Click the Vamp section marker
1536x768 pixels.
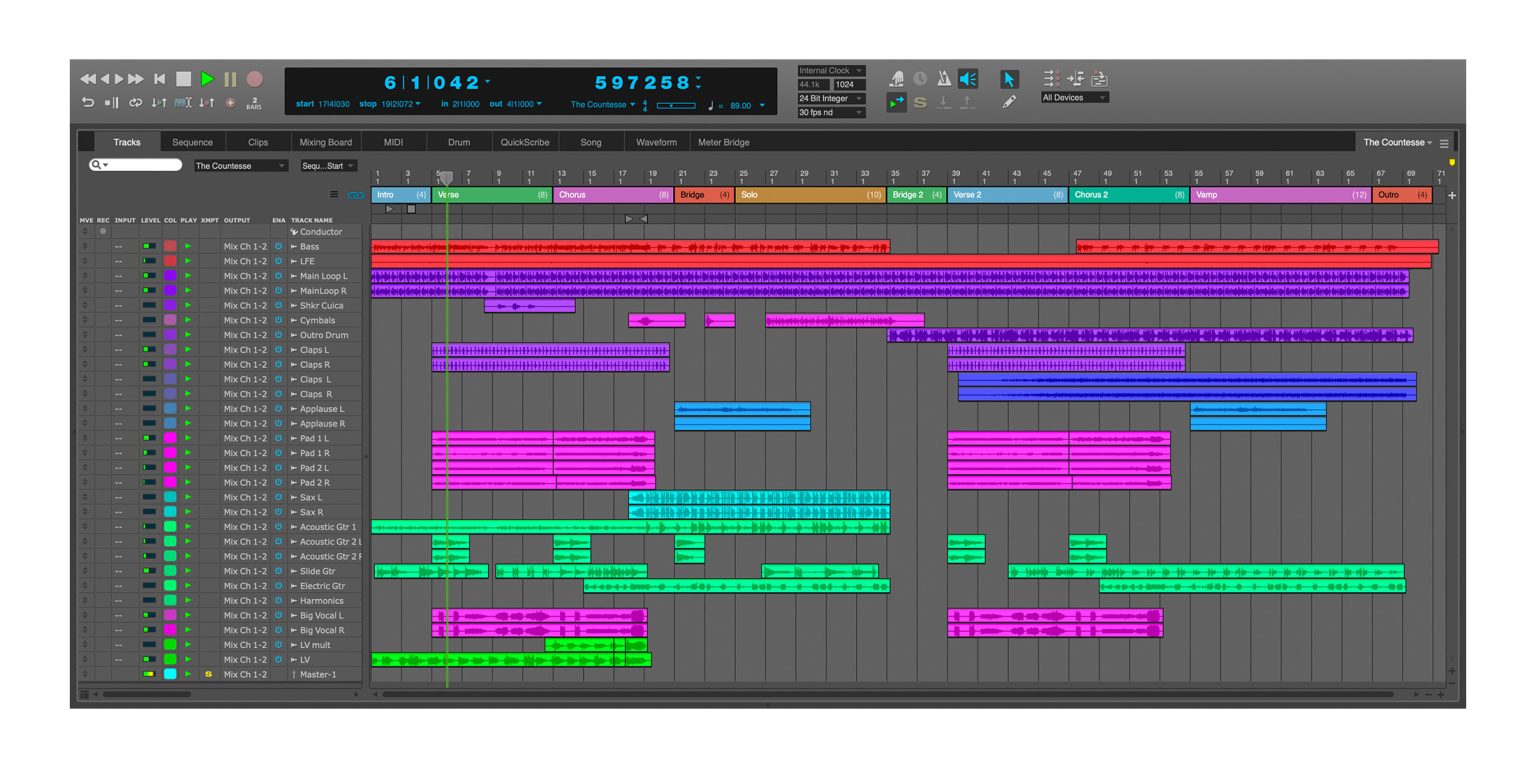[1280, 195]
